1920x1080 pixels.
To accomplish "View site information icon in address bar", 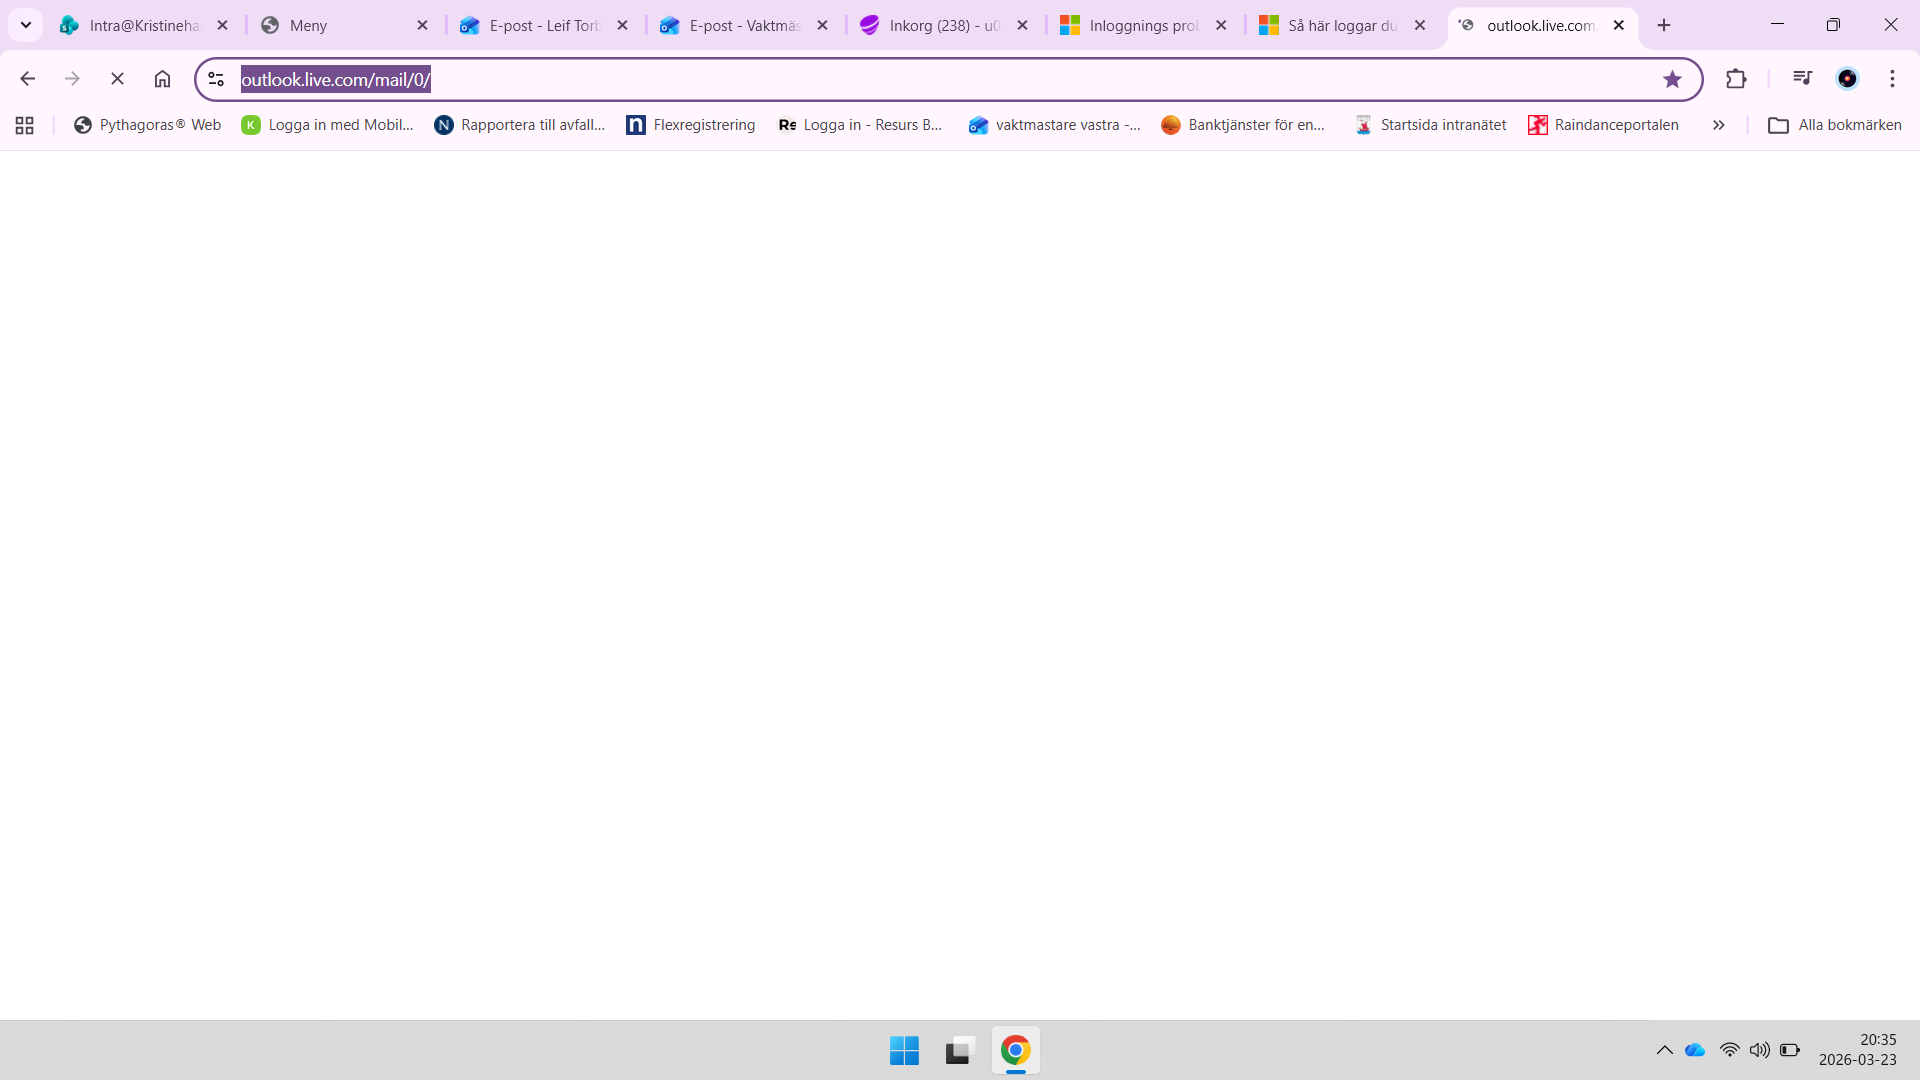I will 216,79.
